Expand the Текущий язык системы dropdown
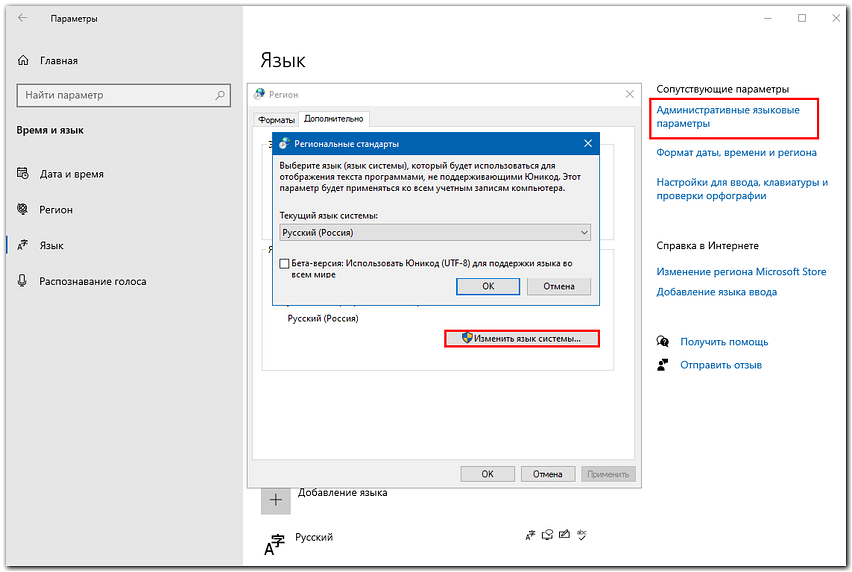852x572 pixels. coord(435,233)
